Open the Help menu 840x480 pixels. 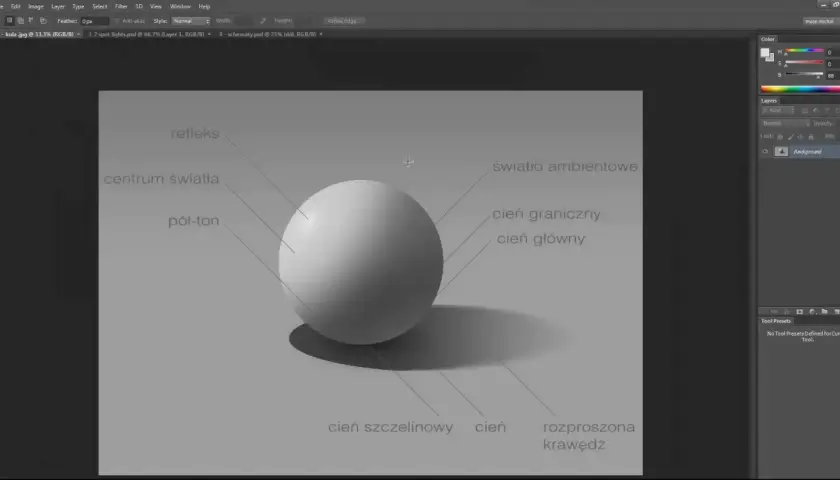pos(204,6)
